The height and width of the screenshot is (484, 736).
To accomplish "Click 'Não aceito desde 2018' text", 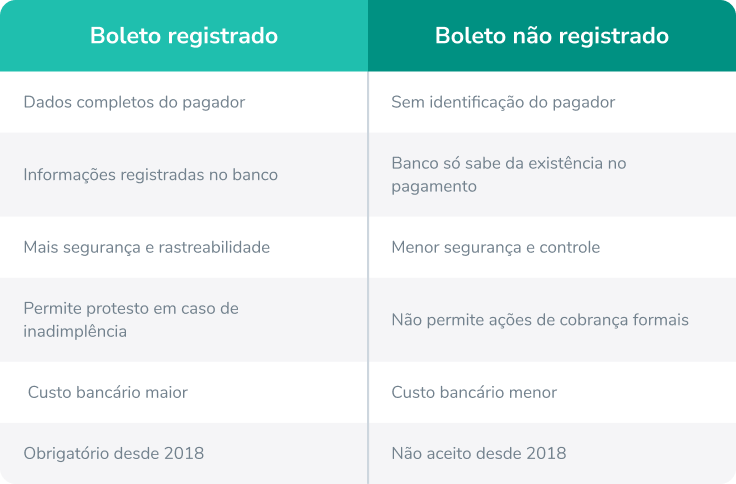I will [x=479, y=453].
